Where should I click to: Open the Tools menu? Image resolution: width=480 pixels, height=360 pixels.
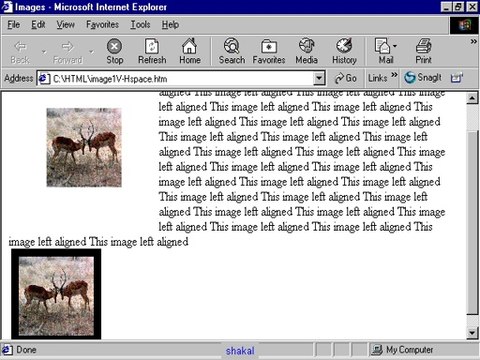(140, 25)
